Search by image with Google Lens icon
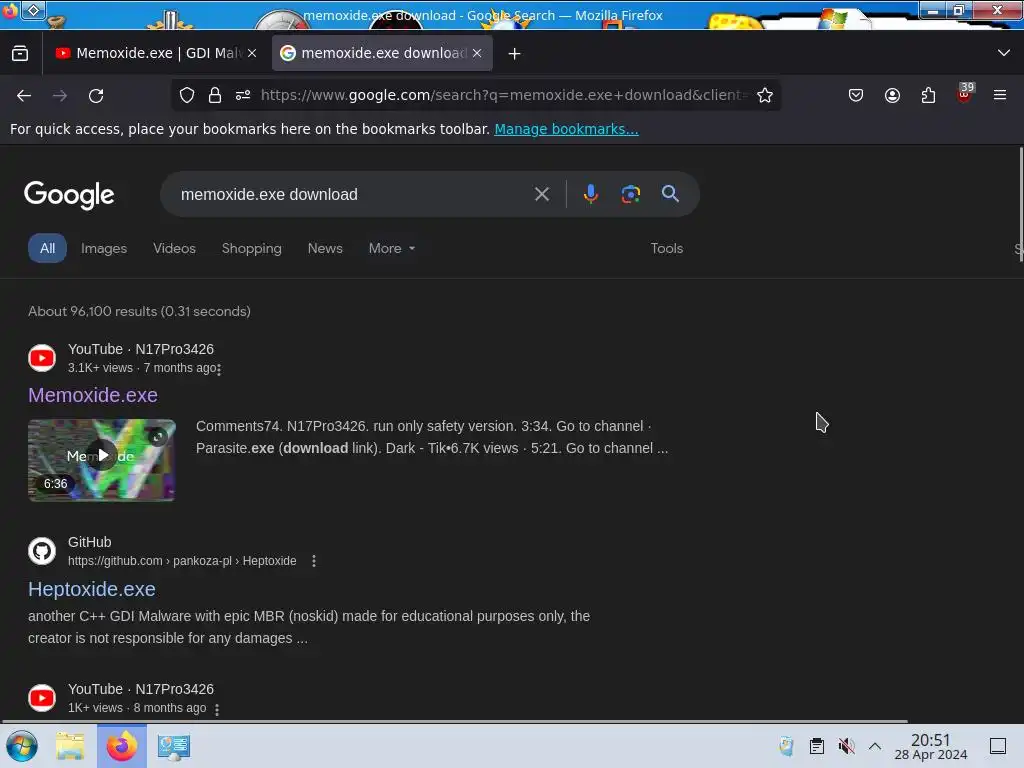 coord(630,194)
